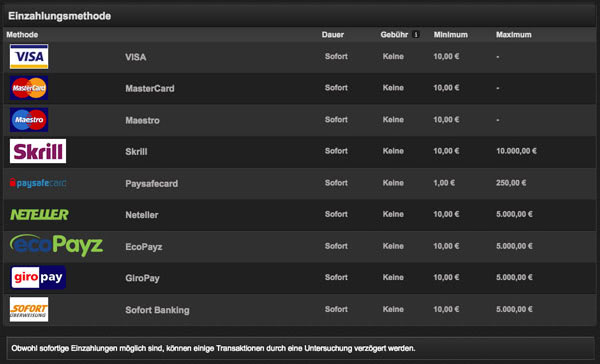Click Keine fee in VISA row
Viewport: 600px width, 364px height.
[x=393, y=56]
